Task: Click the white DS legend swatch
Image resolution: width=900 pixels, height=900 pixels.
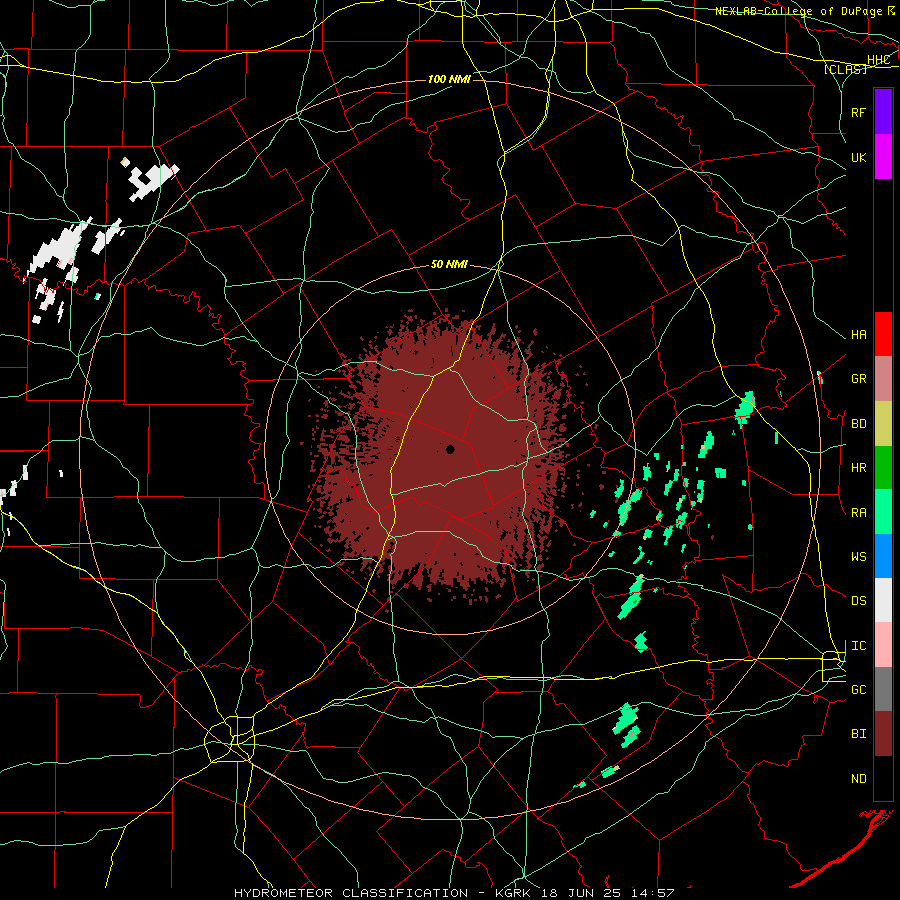Action: [x=883, y=600]
